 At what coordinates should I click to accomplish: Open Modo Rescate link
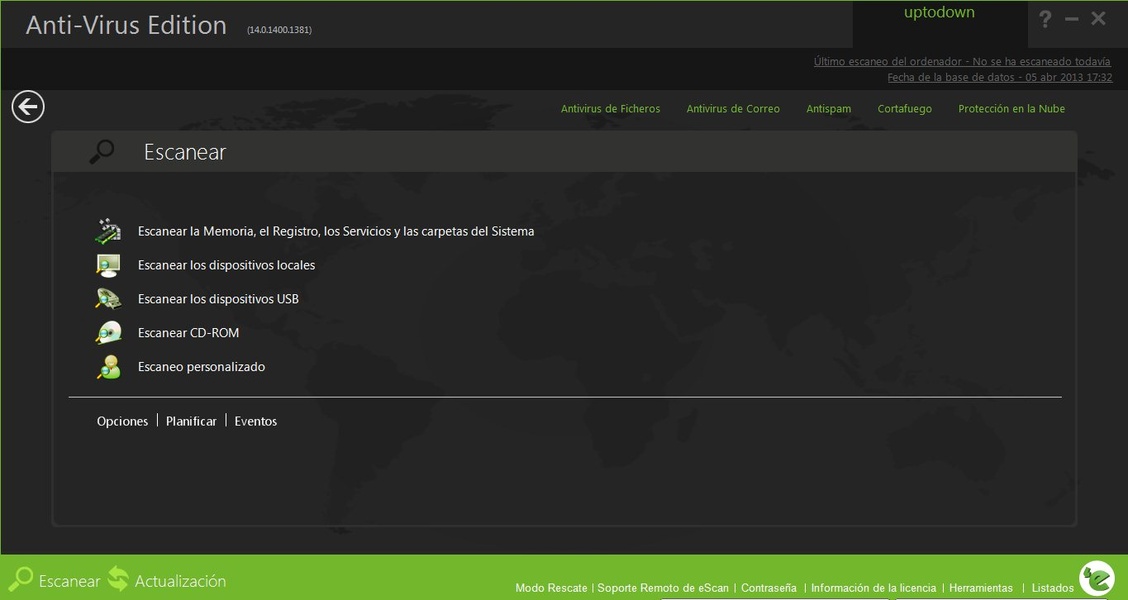[551, 588]
